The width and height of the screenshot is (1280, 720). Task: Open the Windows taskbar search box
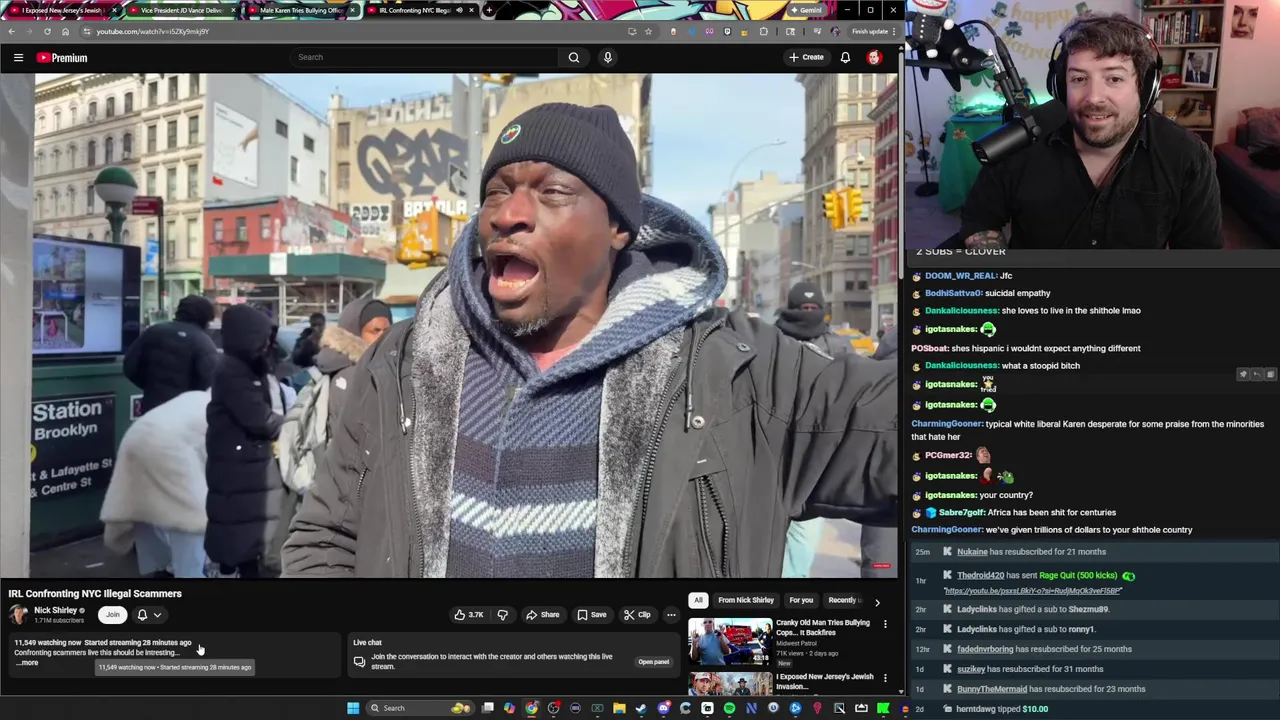(x=420, y=708)
